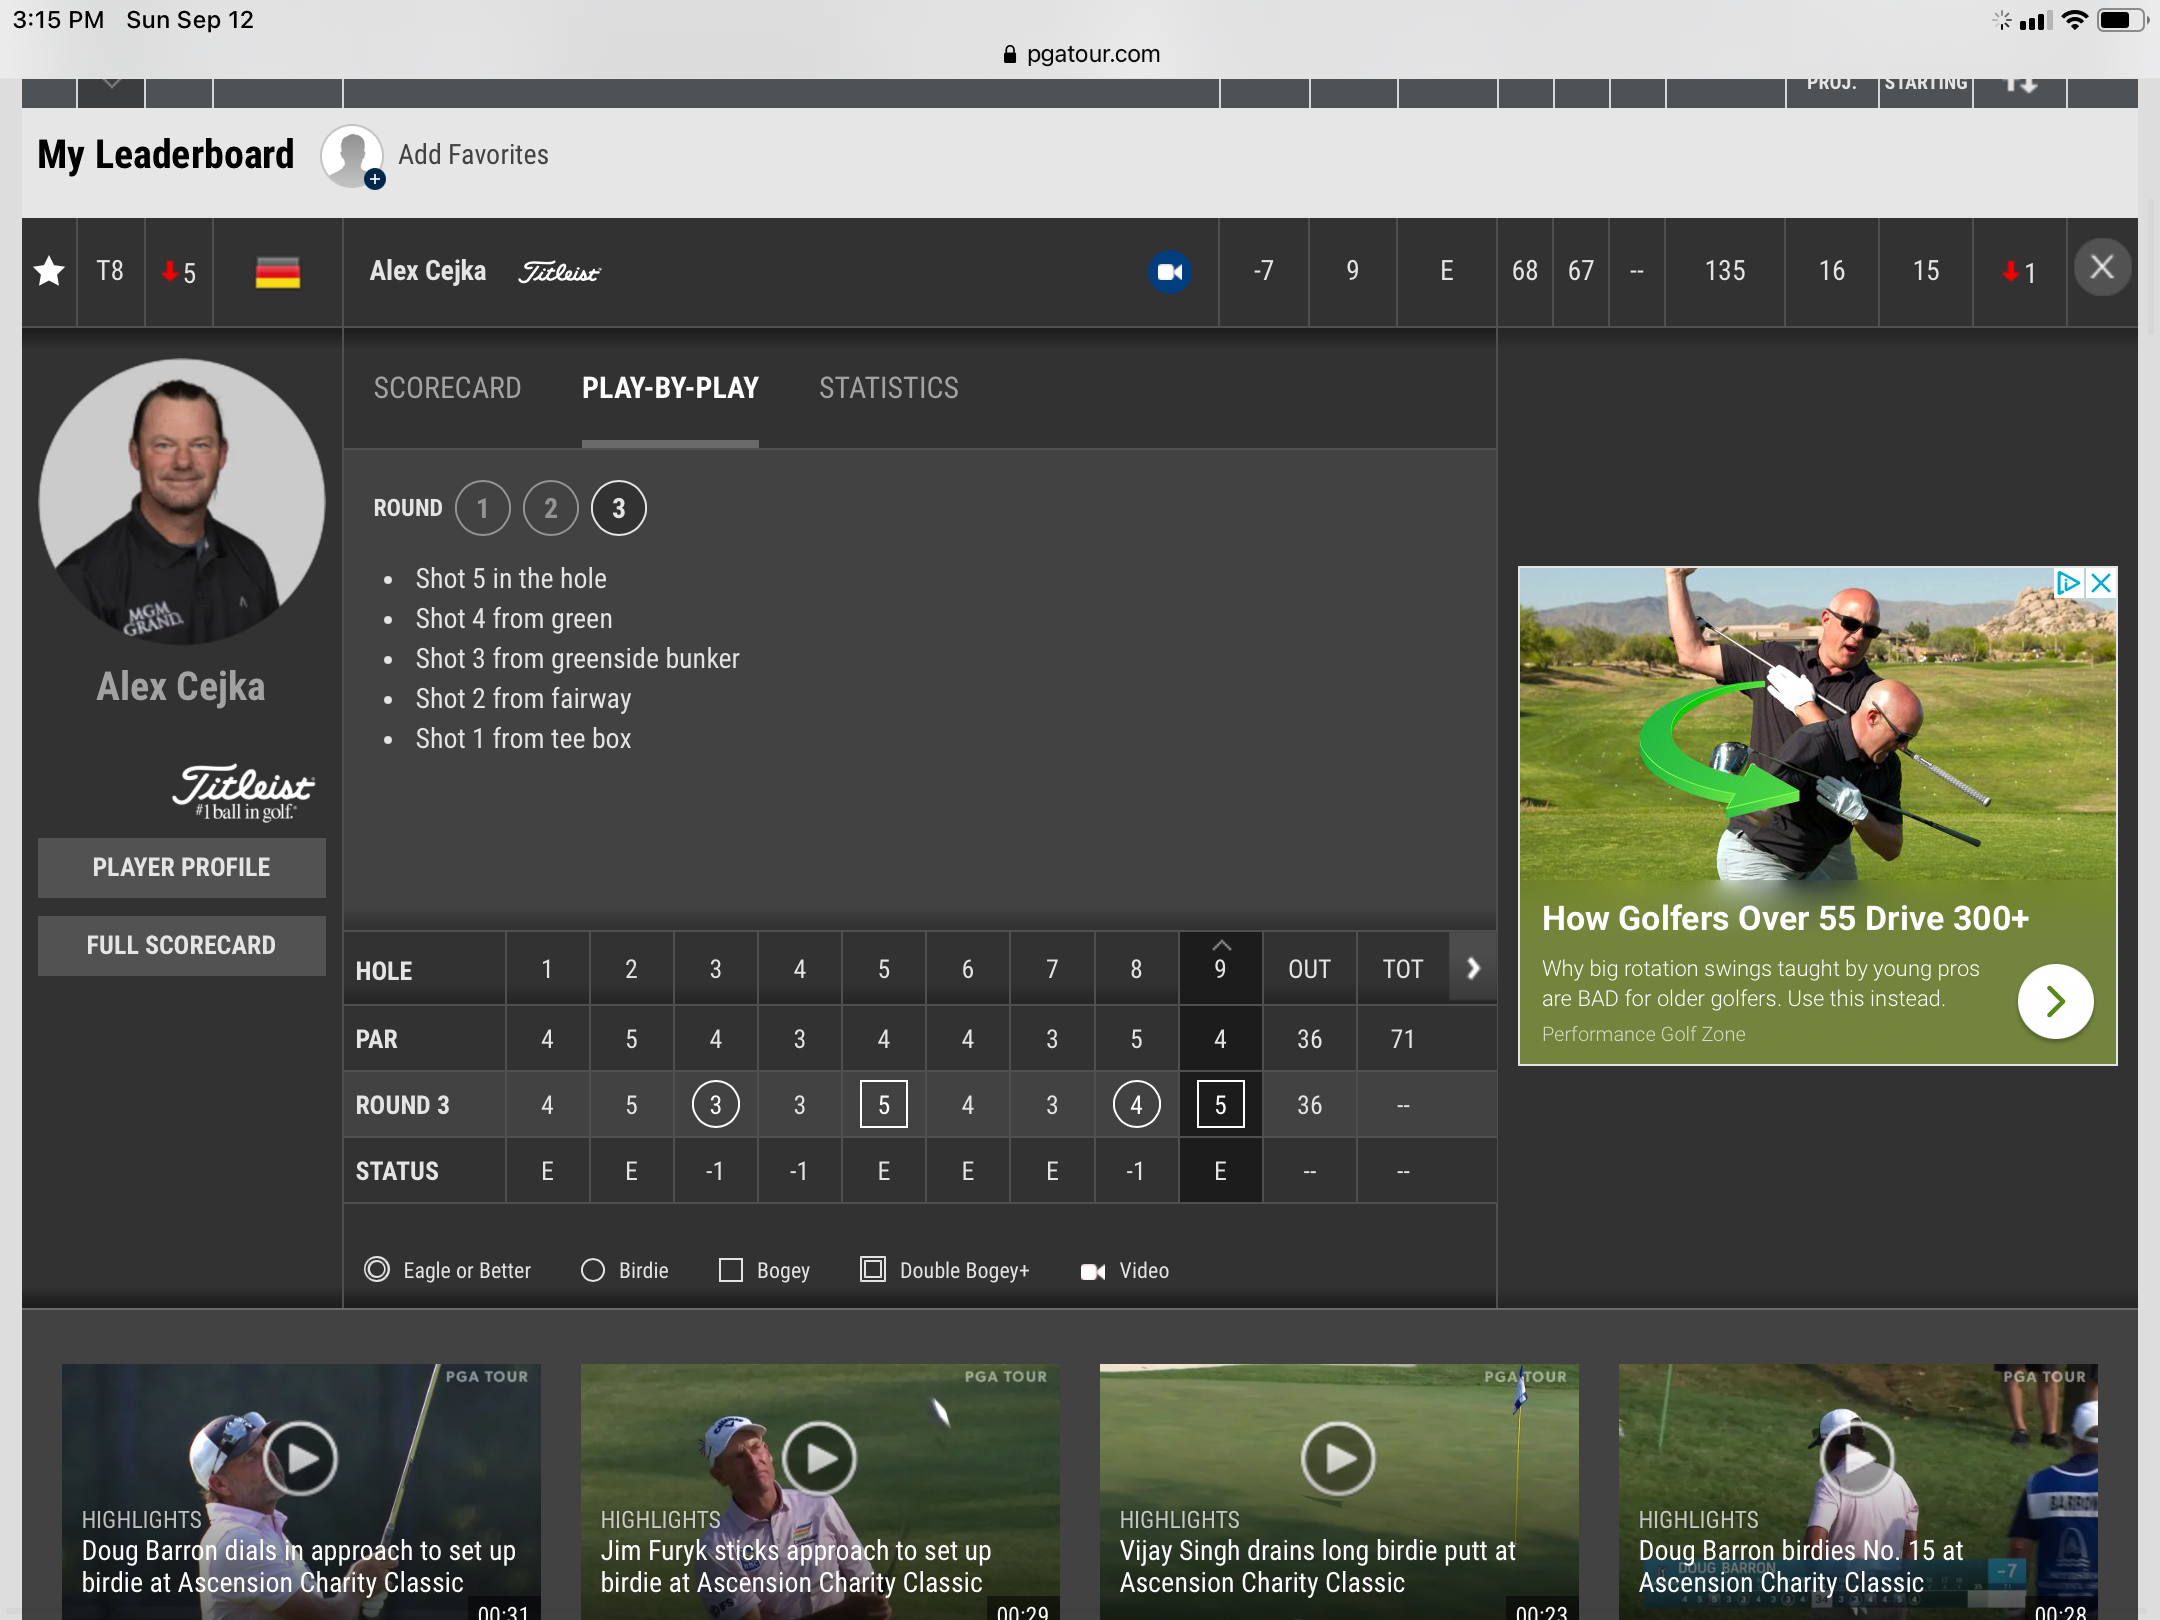Switch to the SCORECARD tab
The height and width of the screenshot is (1620, 2160).
pyautogui.click(x=447, y=388)
